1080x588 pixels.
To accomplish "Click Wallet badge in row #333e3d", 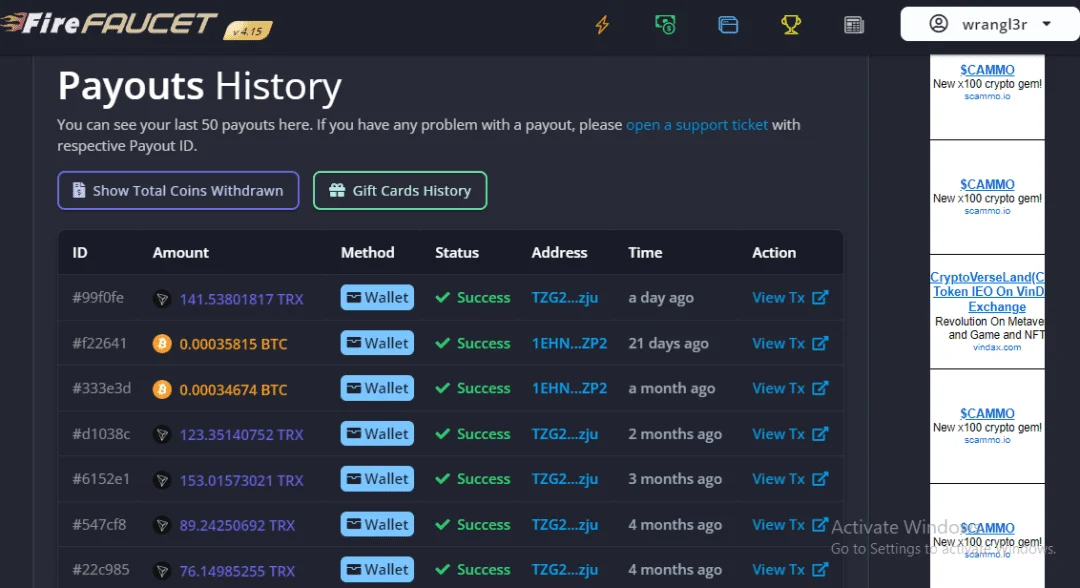I will pos(377,388).
